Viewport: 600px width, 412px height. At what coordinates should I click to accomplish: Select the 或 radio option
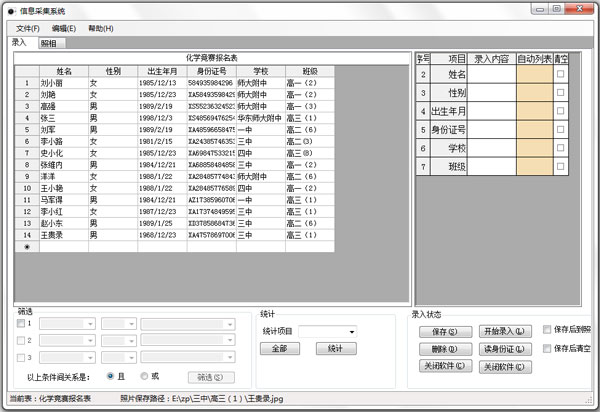pos(143,377)
